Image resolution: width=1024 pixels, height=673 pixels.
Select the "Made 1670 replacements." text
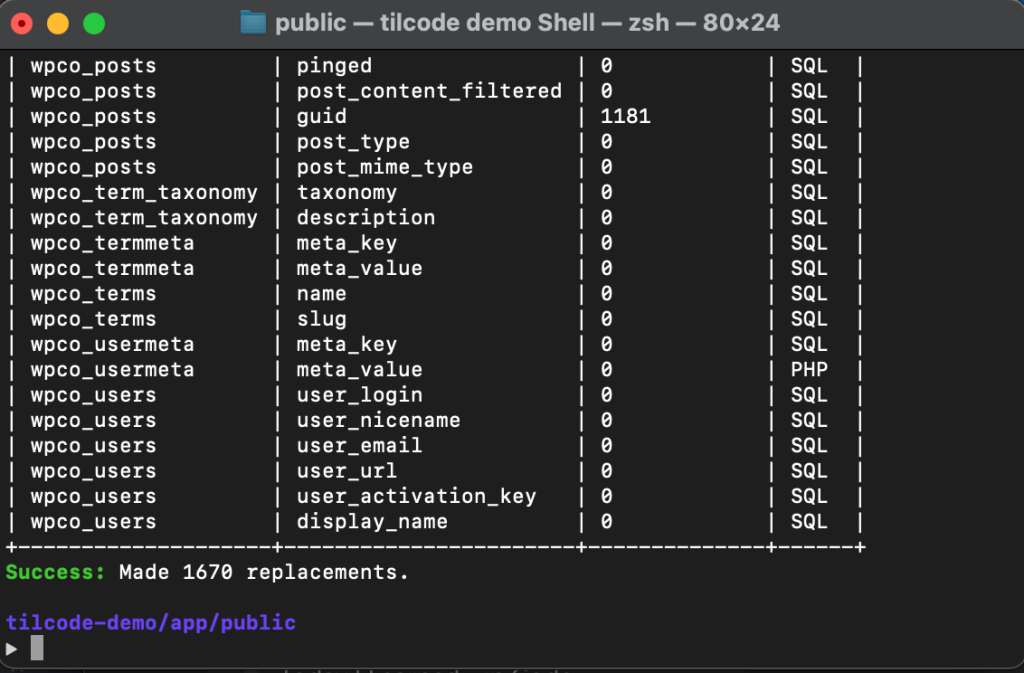click(x=264, y=572)
